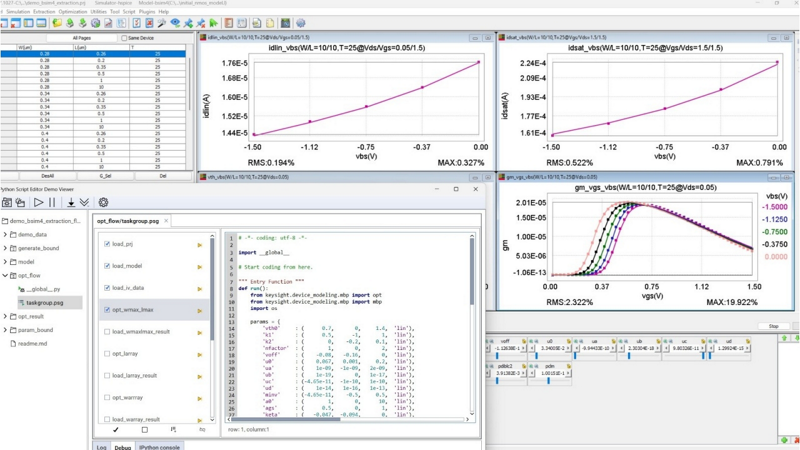This screenshot has width=800, height=450.
Task: Click the pdm parameter slider handle
Action: [x=548, y=380]
